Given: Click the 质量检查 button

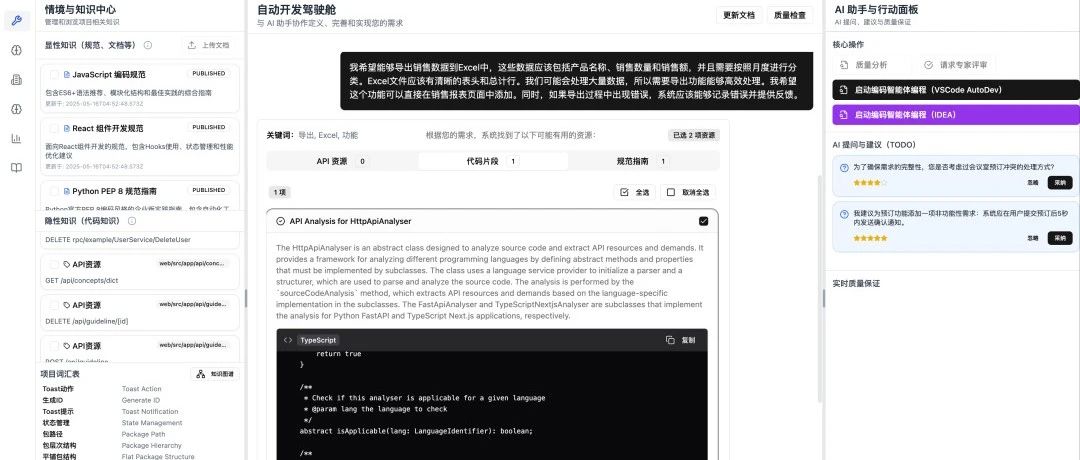Looking at the screenshot, I should pos(790,14).
